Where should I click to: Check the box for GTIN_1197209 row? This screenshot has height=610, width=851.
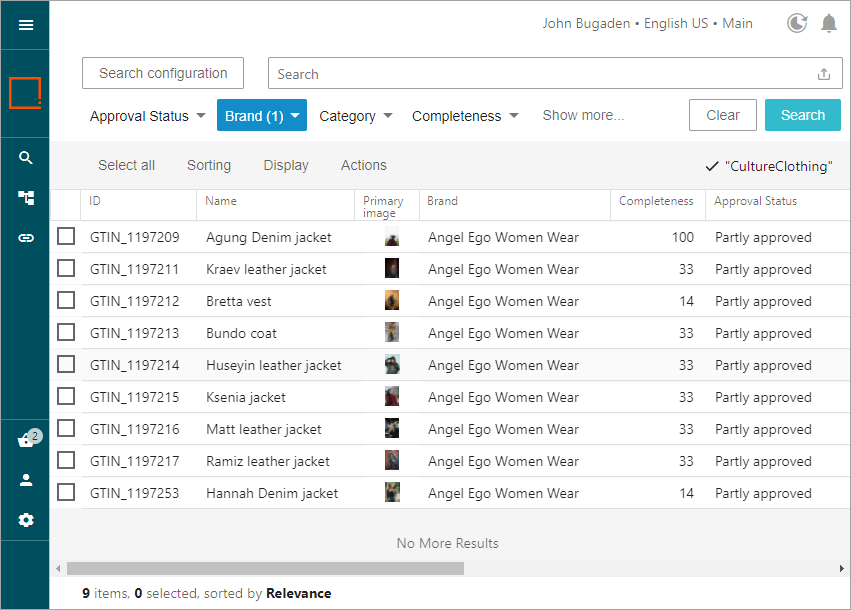point(66,237)
